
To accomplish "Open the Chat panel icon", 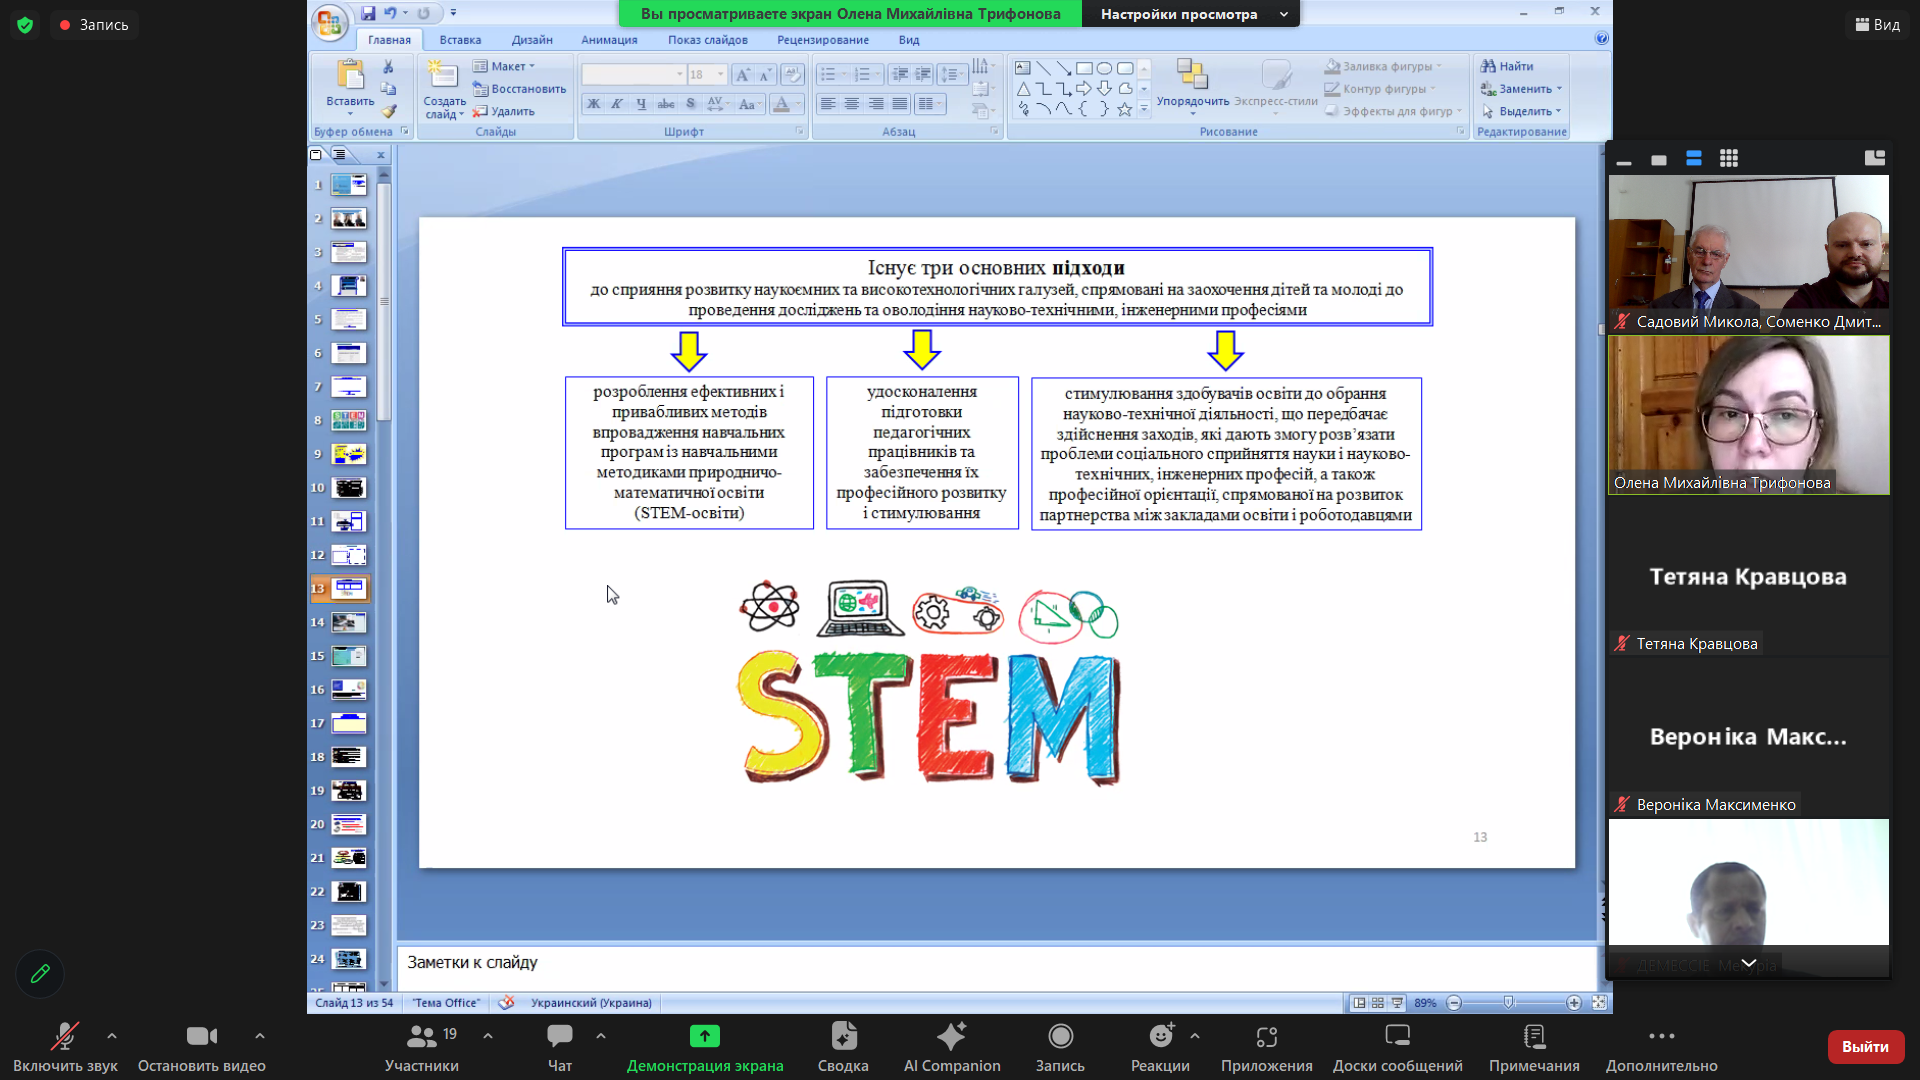I will click(560, 1037).
